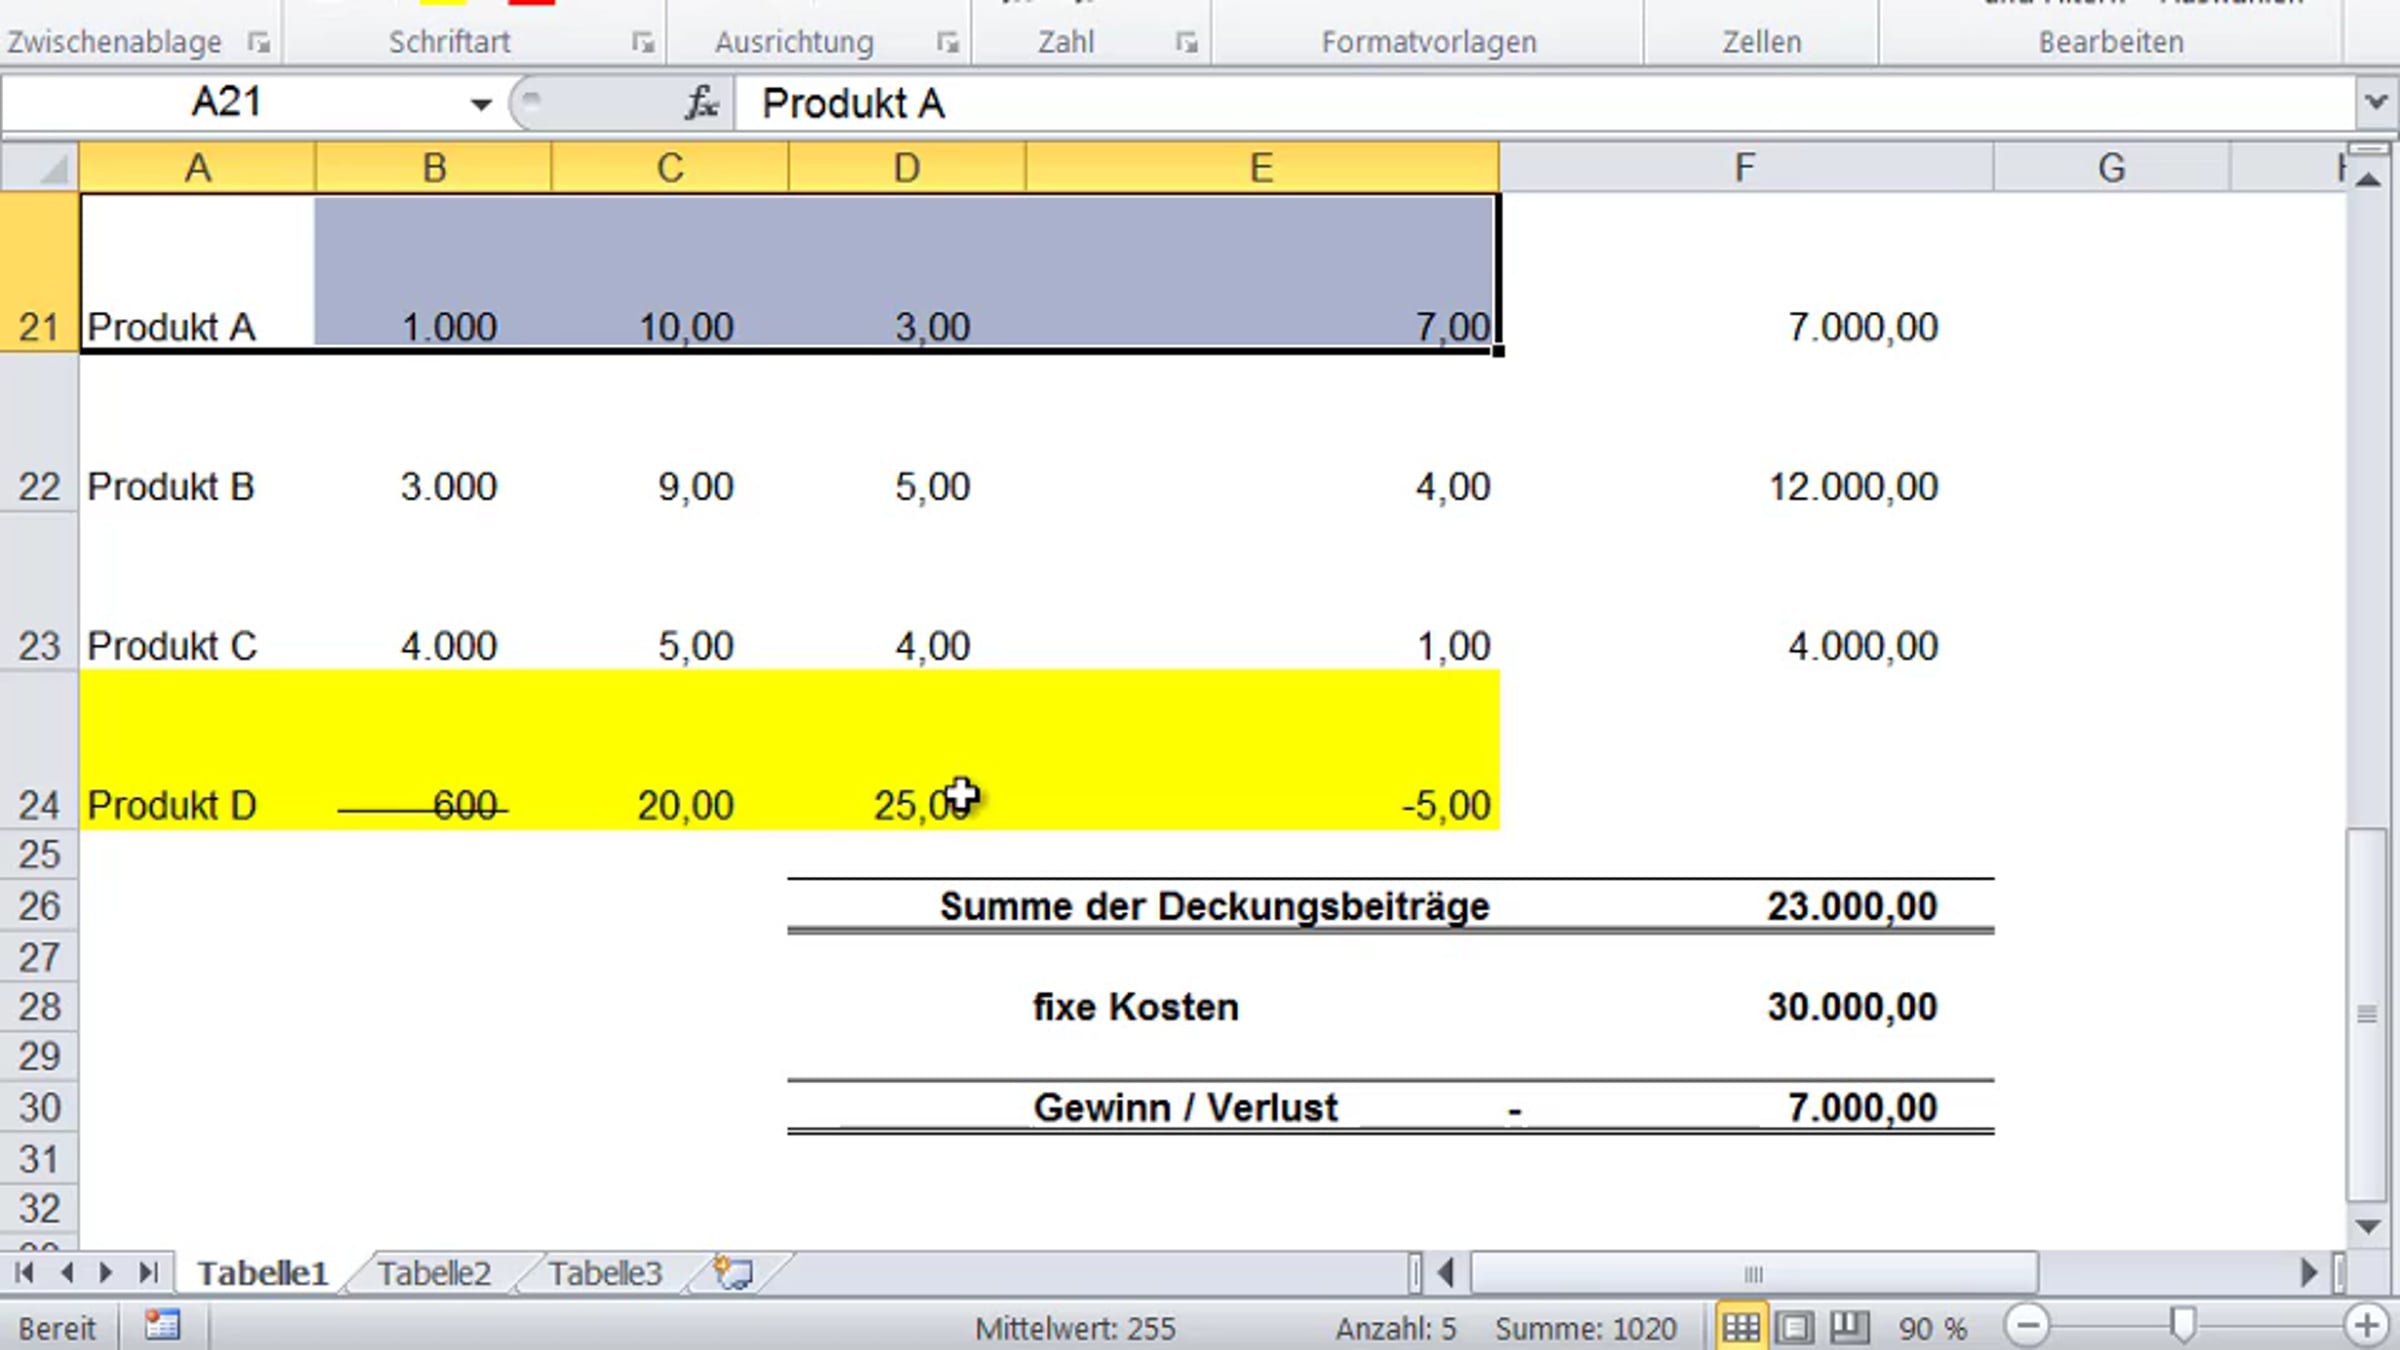This screenshot has height=1350, width=2400.
Task: Insert a new worksheet tab icon
Action: (733, 1273)
